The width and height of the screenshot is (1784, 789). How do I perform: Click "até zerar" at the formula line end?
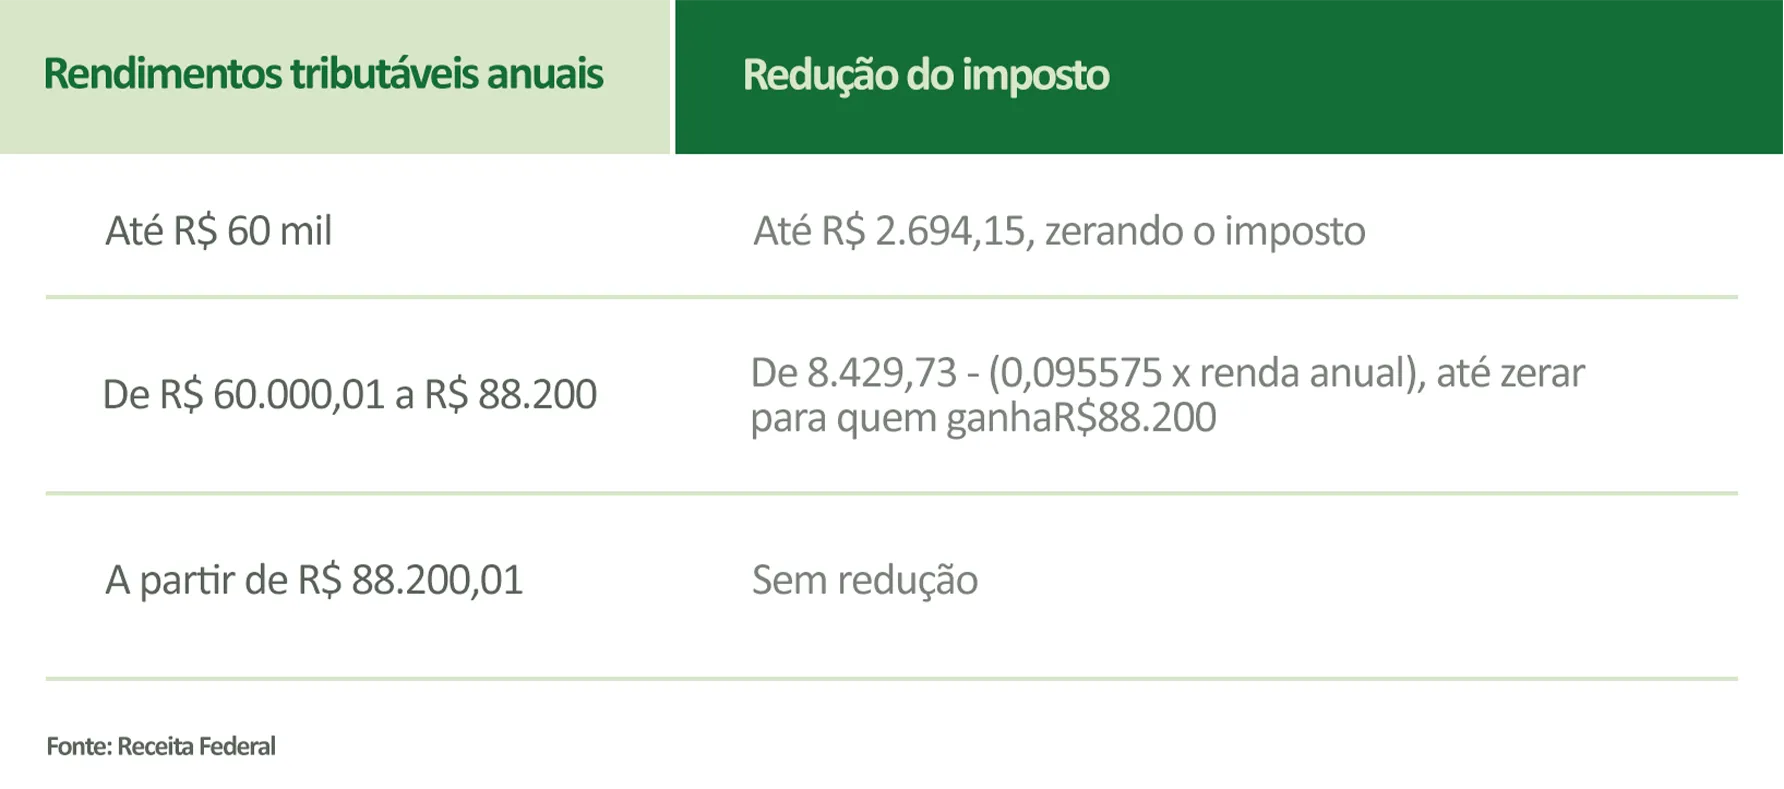coord(1510,373)
